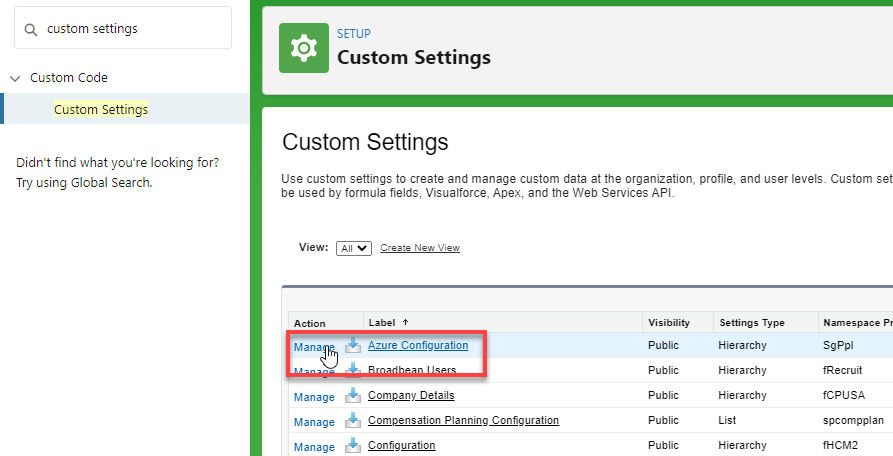Click the icon next to Configuration label
Image resolution: width=893 pixels, height=456 pixels.
pos(353,446)
